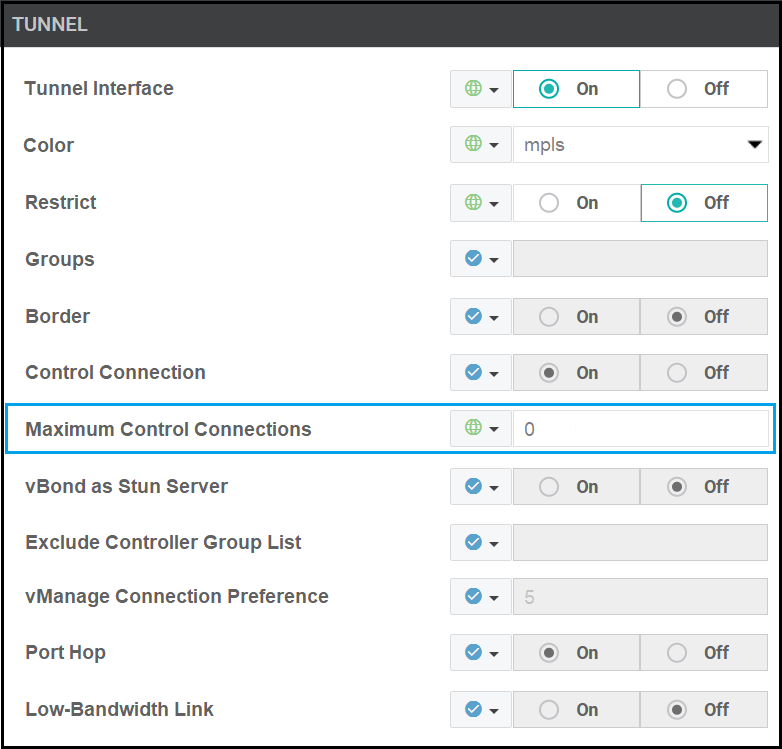
Task: Click the checkmark icon for Control Connection
Action: pyautogui.click(x=474, y=372)
